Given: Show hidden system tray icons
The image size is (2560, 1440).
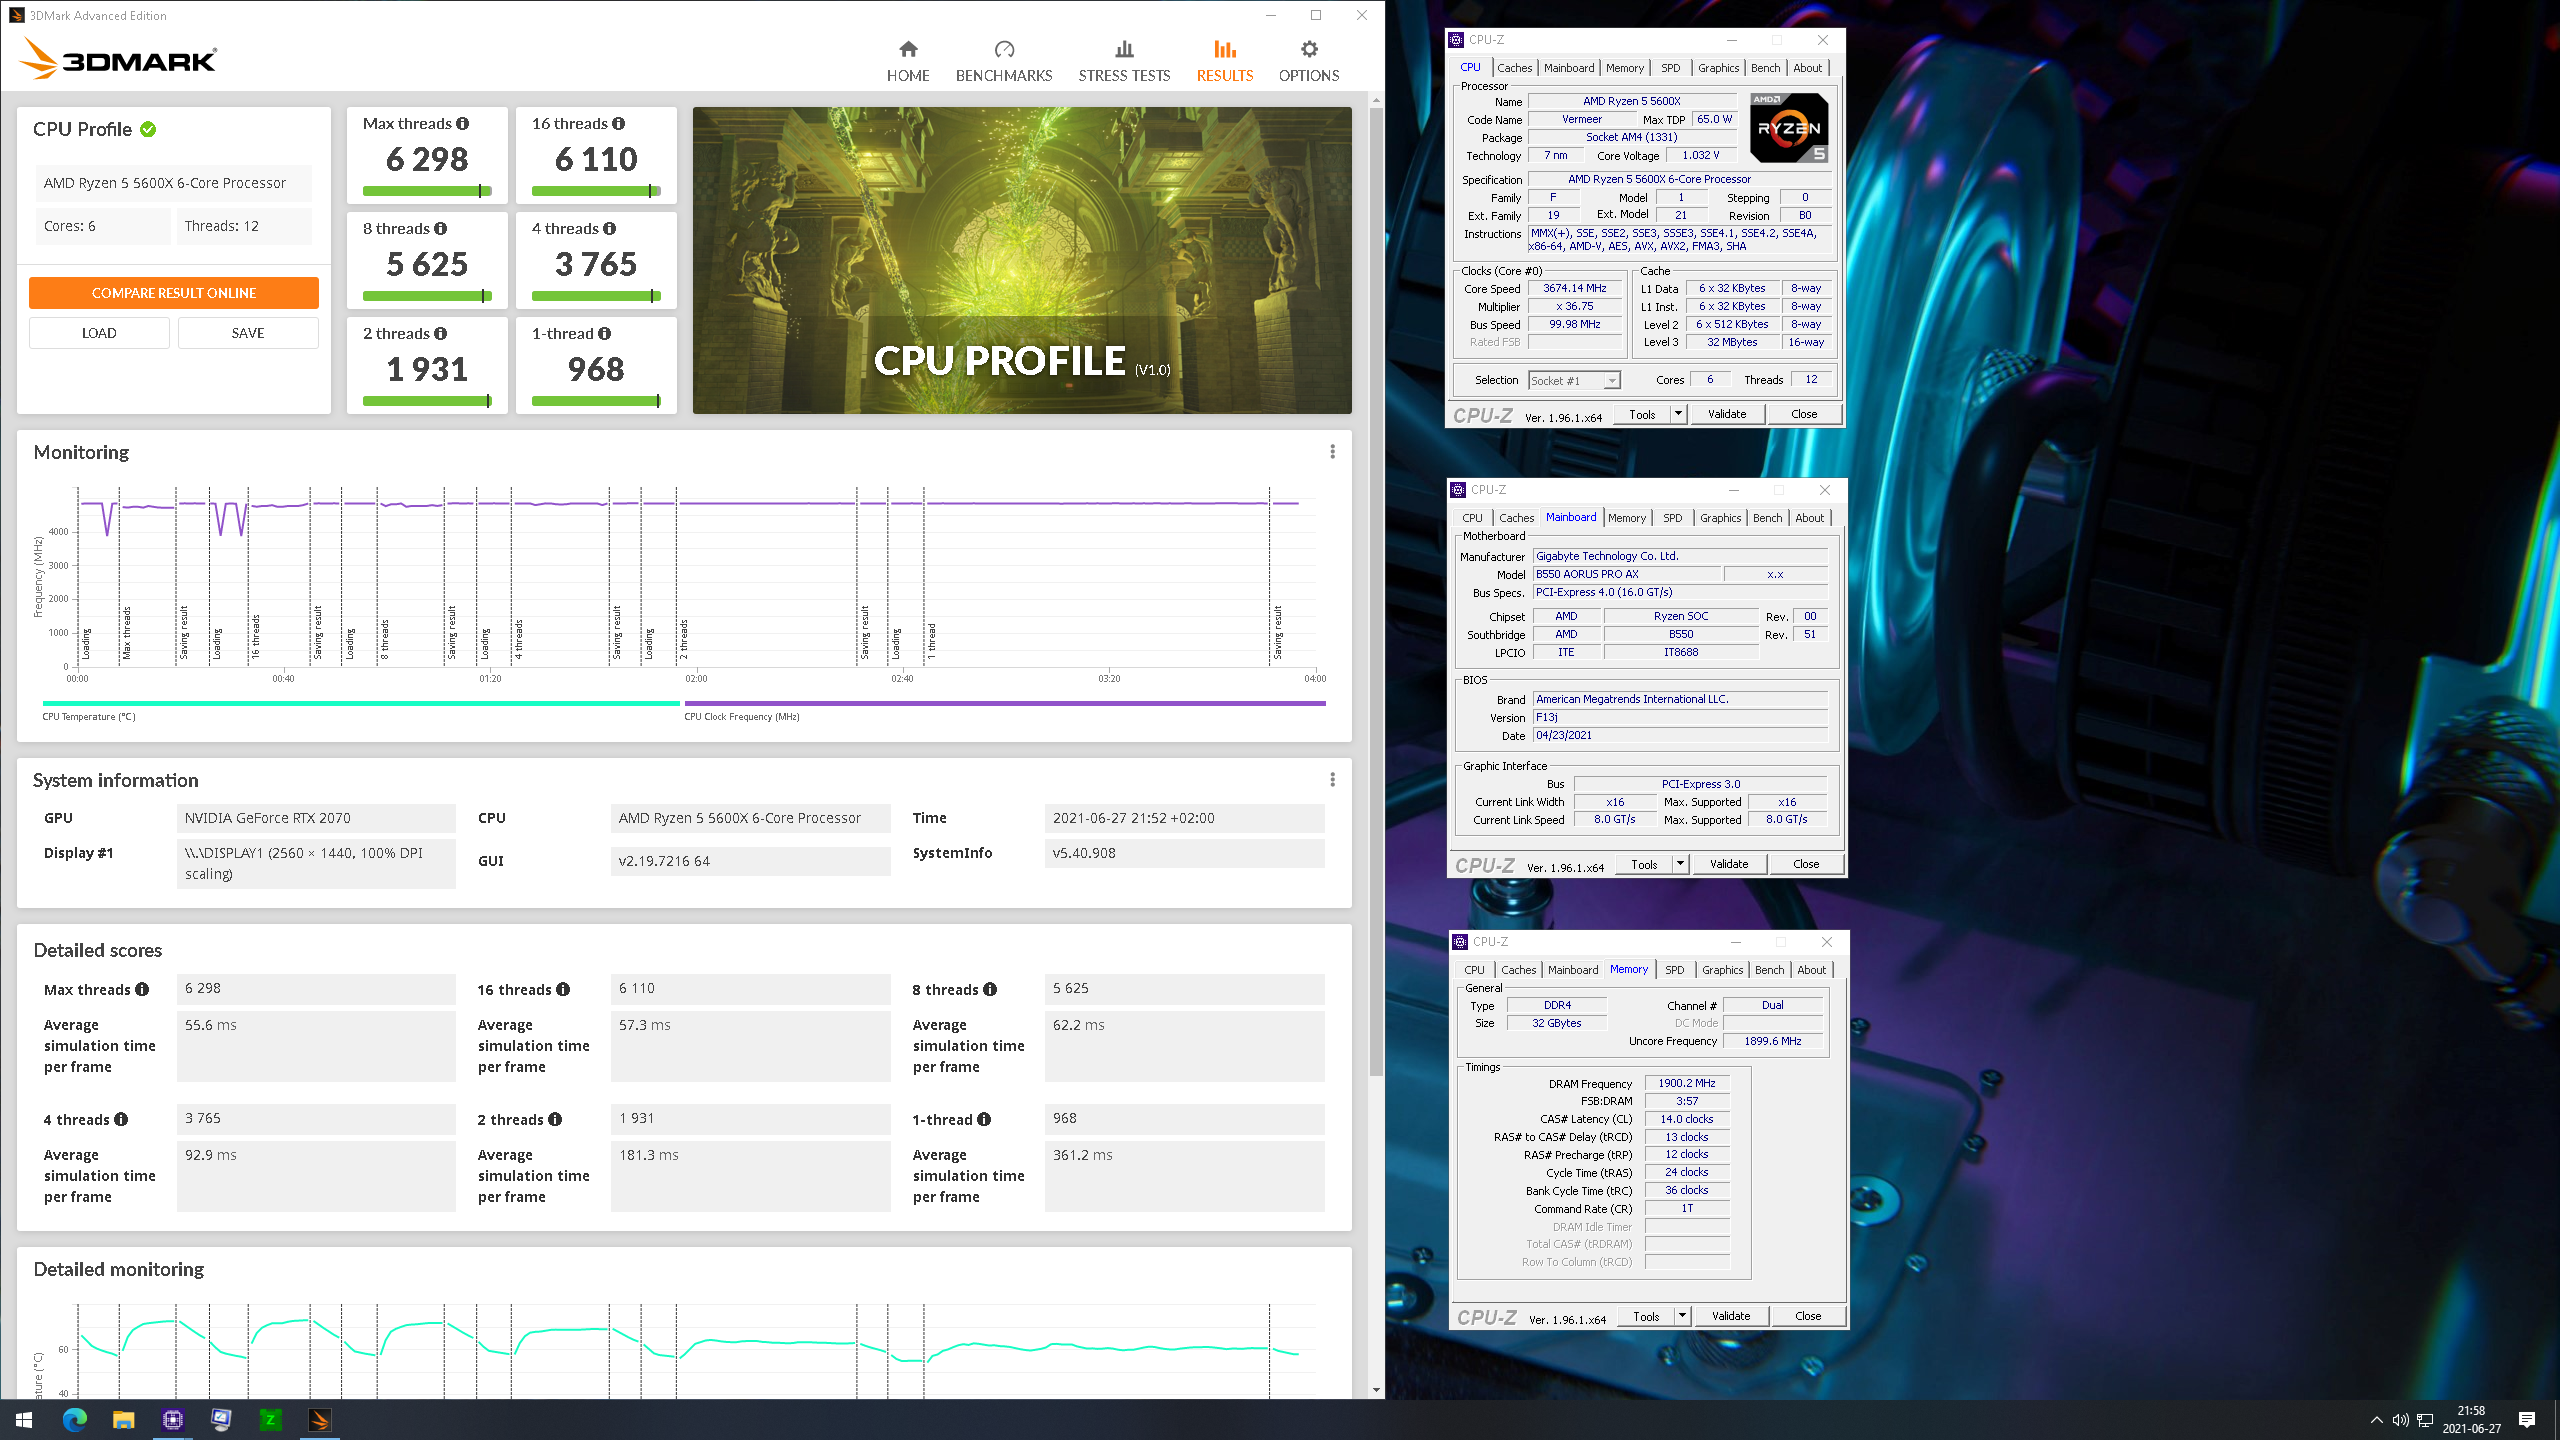Looking at the screenshot, I should click(2376, 1420).
